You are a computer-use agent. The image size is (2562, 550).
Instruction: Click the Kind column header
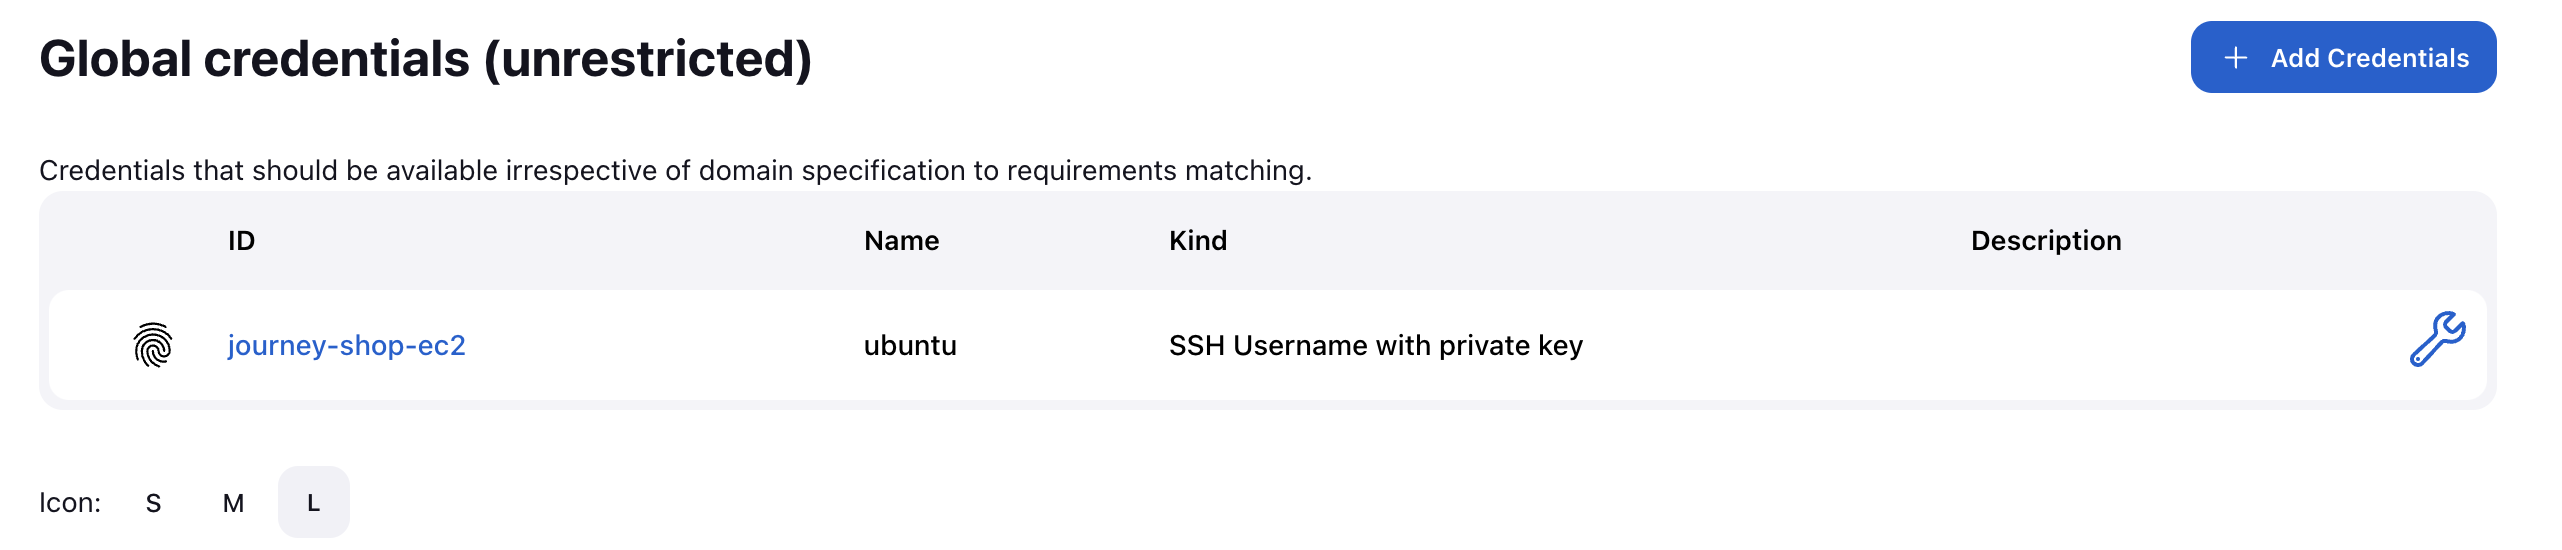pos(1197,240)
